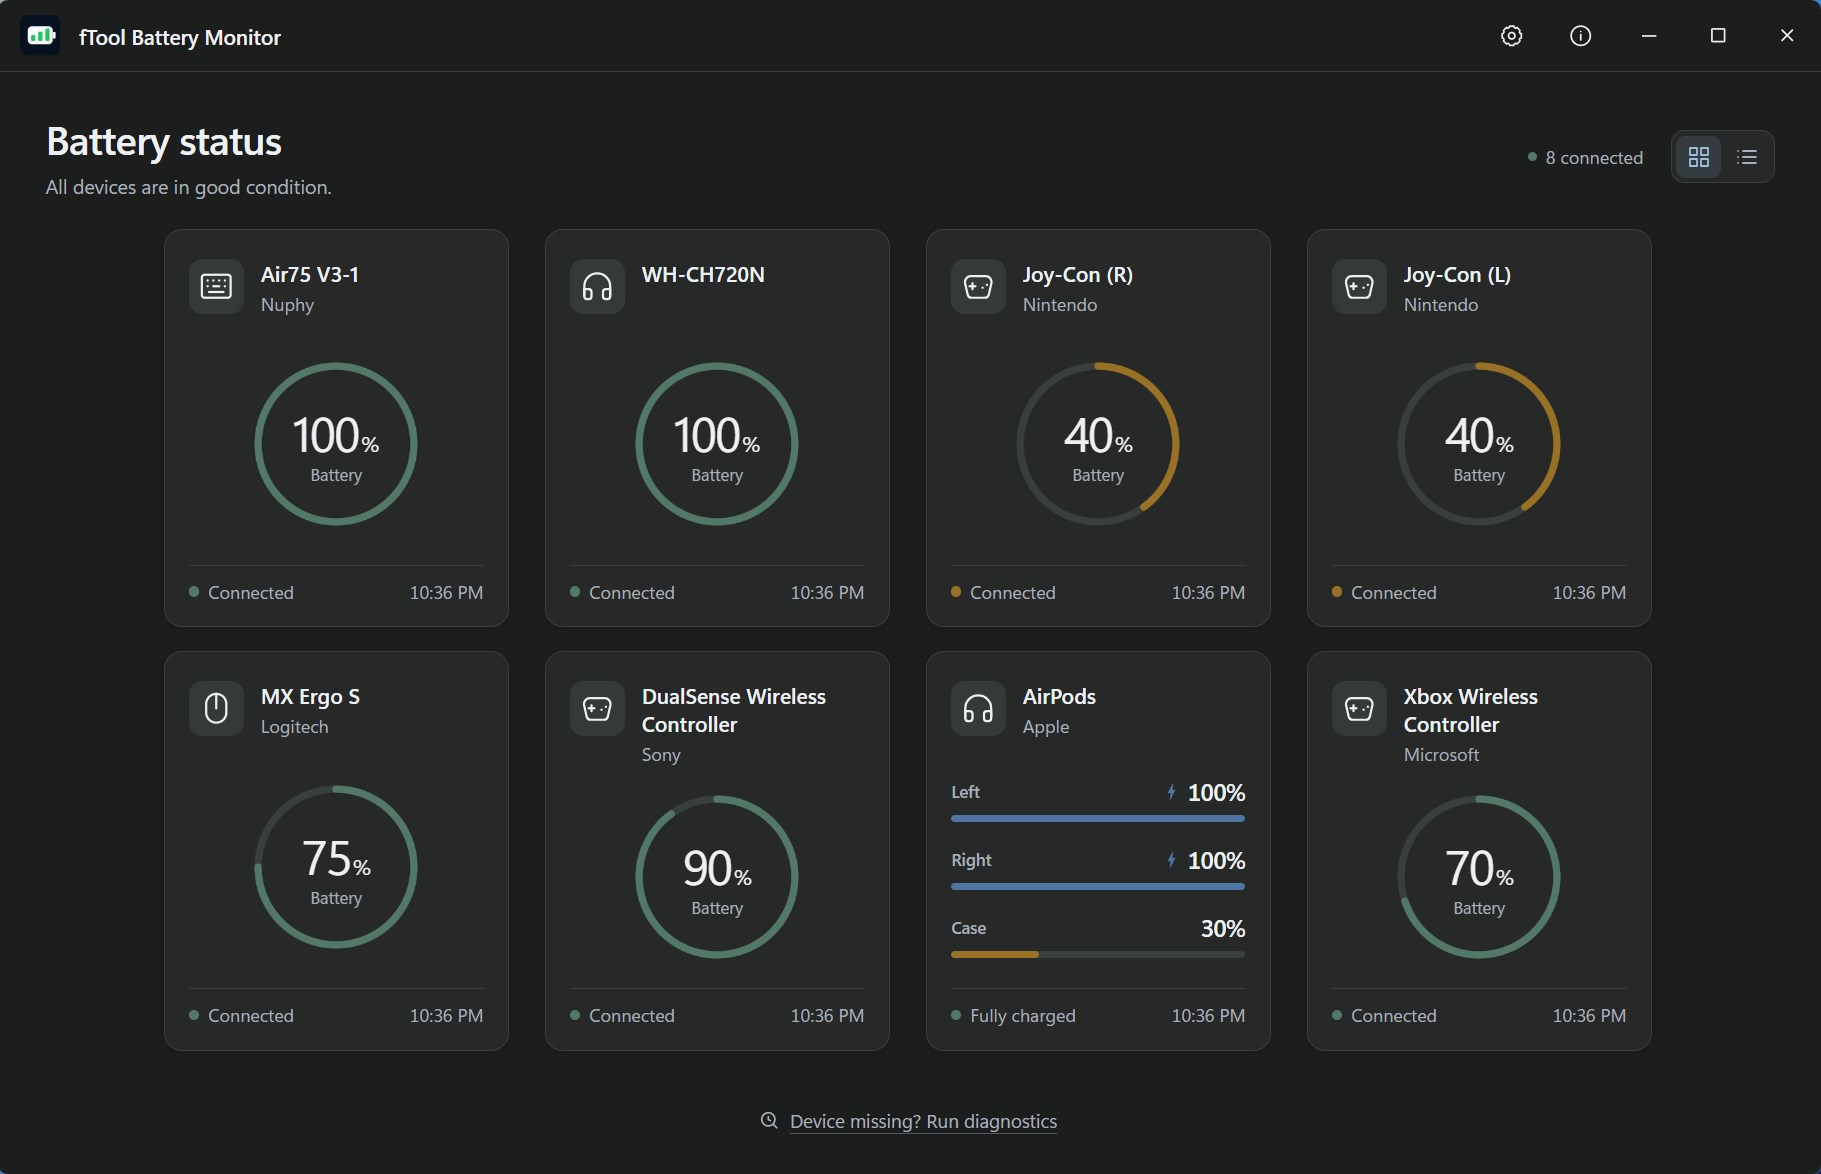The height and width of the screenshot is (1174, 1821).
Task: Switch to grid view
Action: (1698, 157)
